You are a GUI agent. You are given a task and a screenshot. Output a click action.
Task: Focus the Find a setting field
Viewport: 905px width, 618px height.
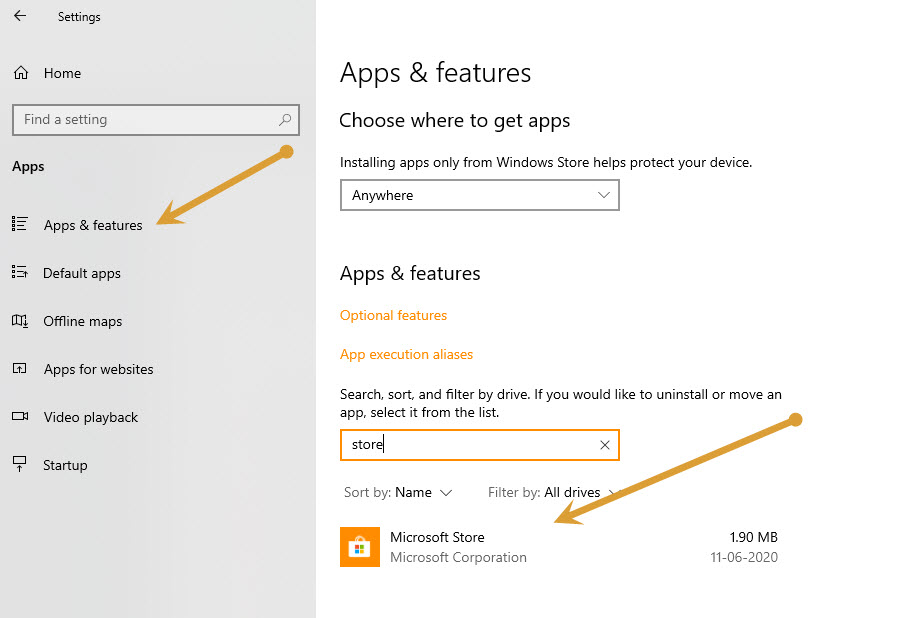(156, 119)
